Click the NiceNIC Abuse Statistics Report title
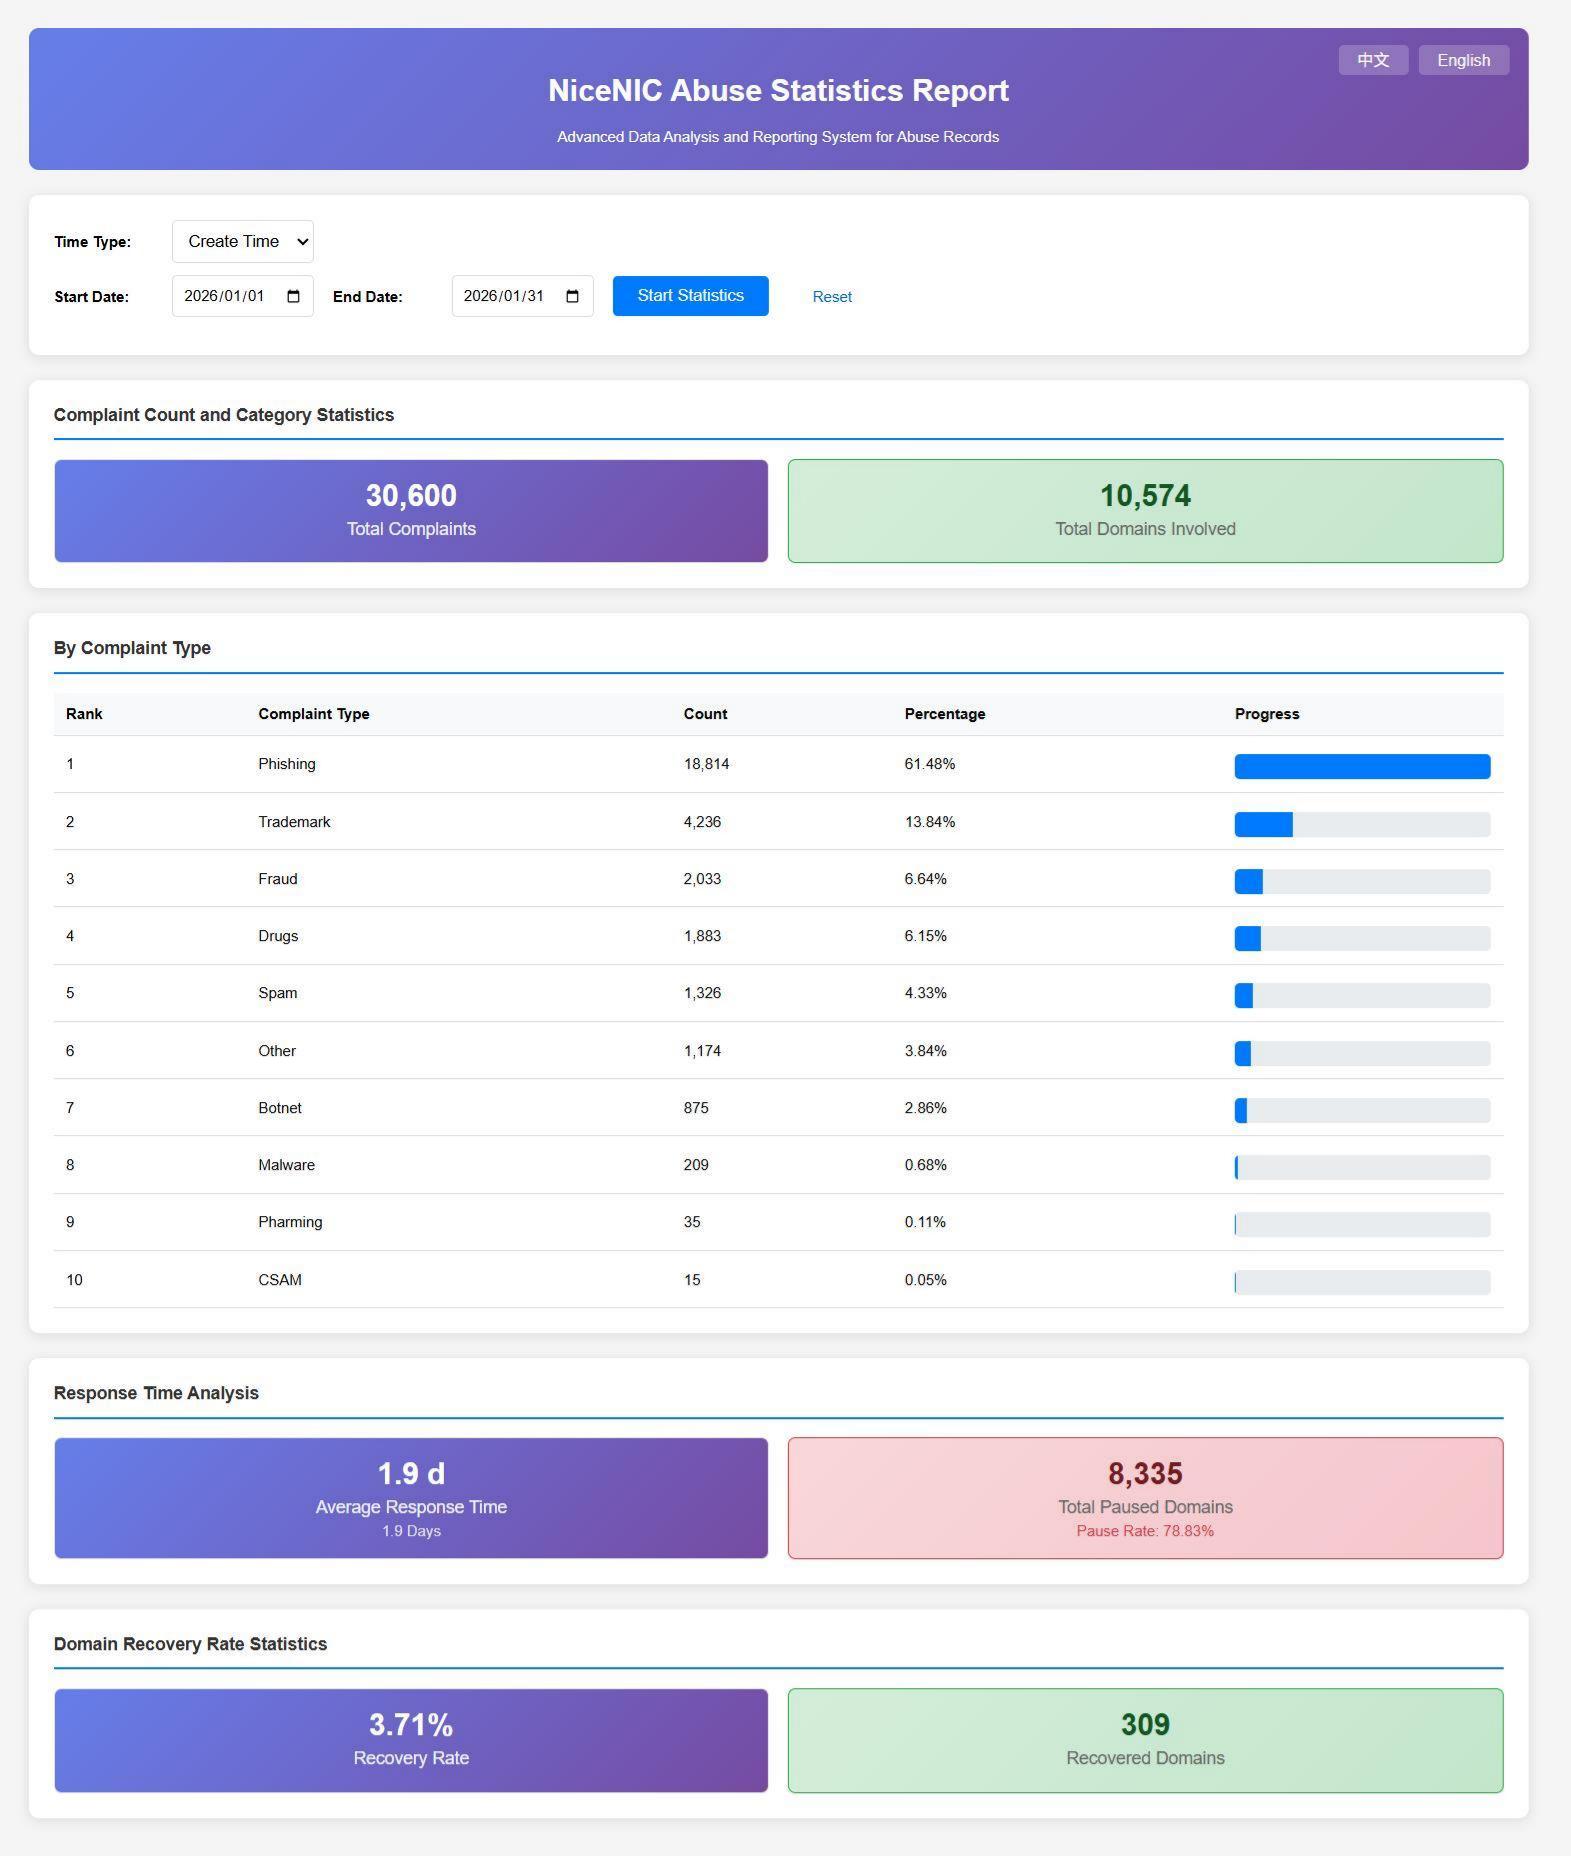This screenshot has width=1571, height=1856. pyautogui.click(x=778, y=91)
